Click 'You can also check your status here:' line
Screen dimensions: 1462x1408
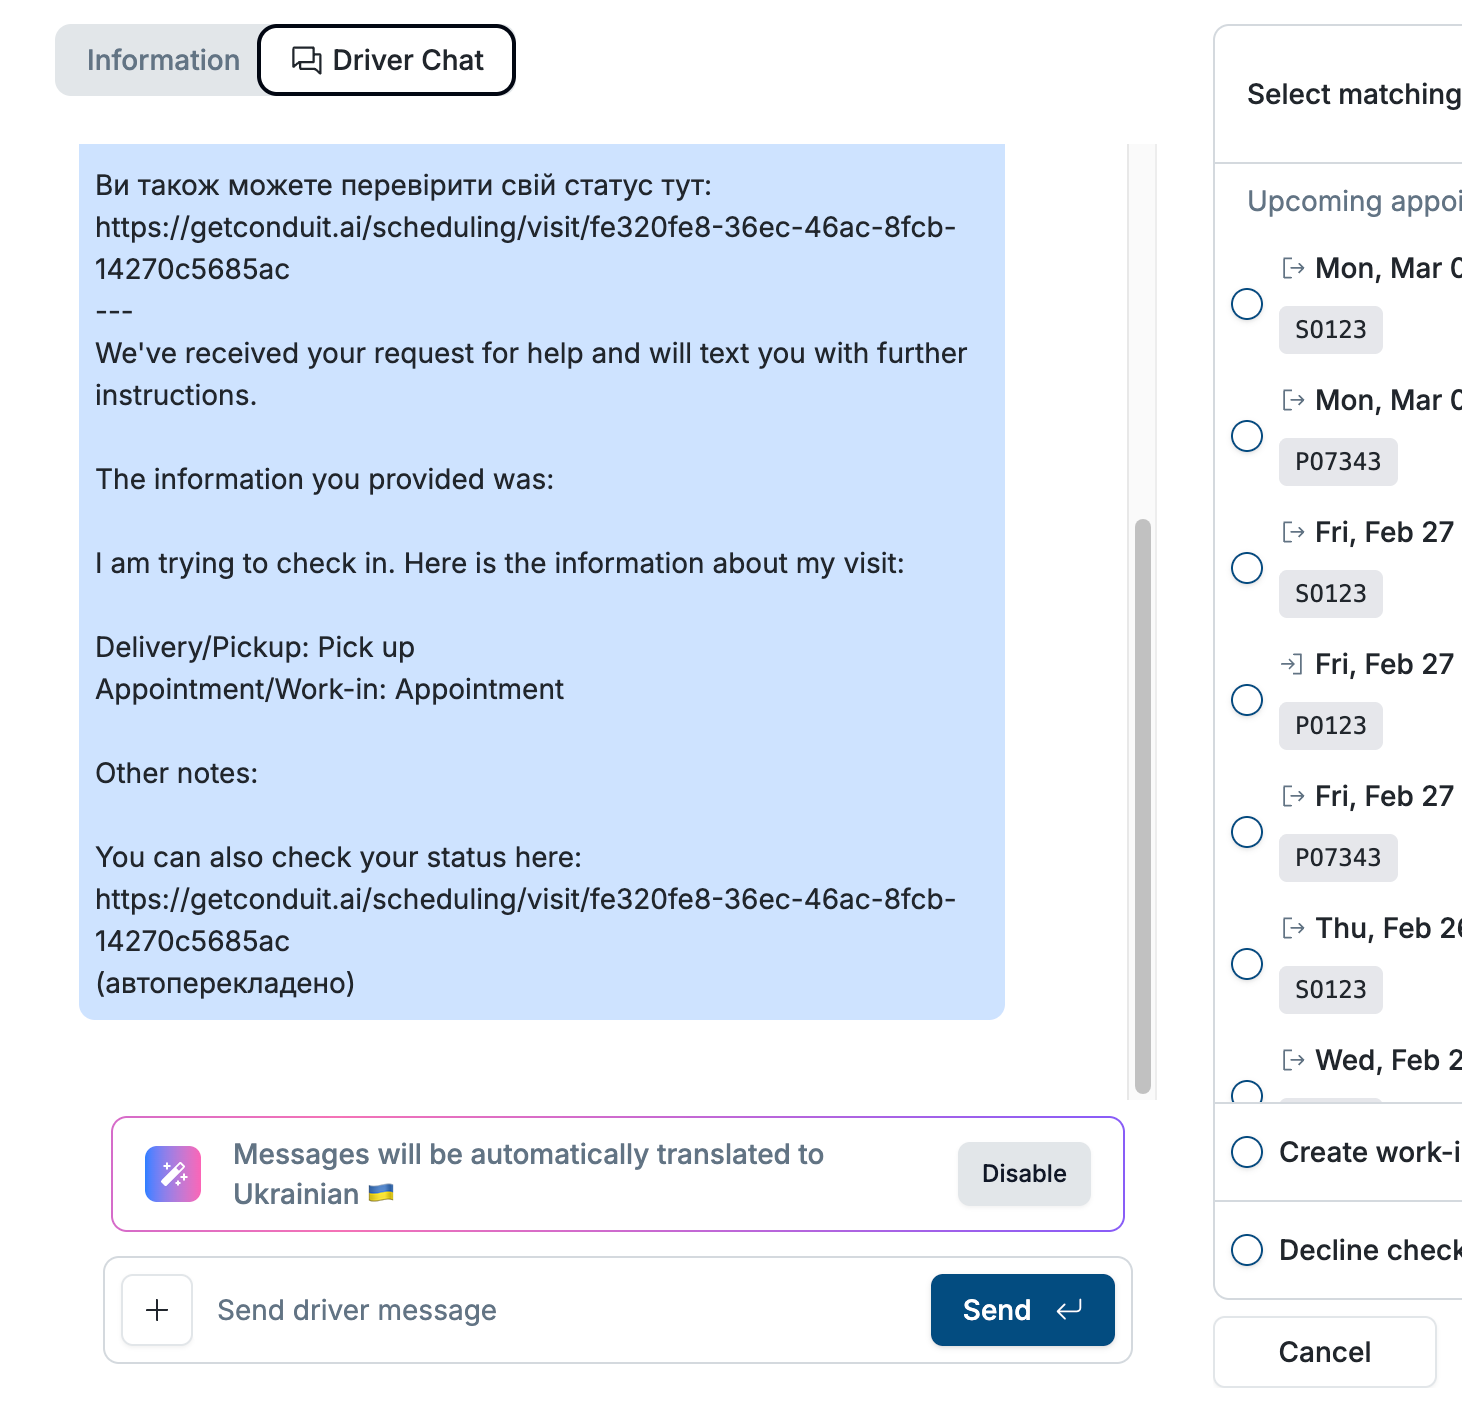[338, 857]
